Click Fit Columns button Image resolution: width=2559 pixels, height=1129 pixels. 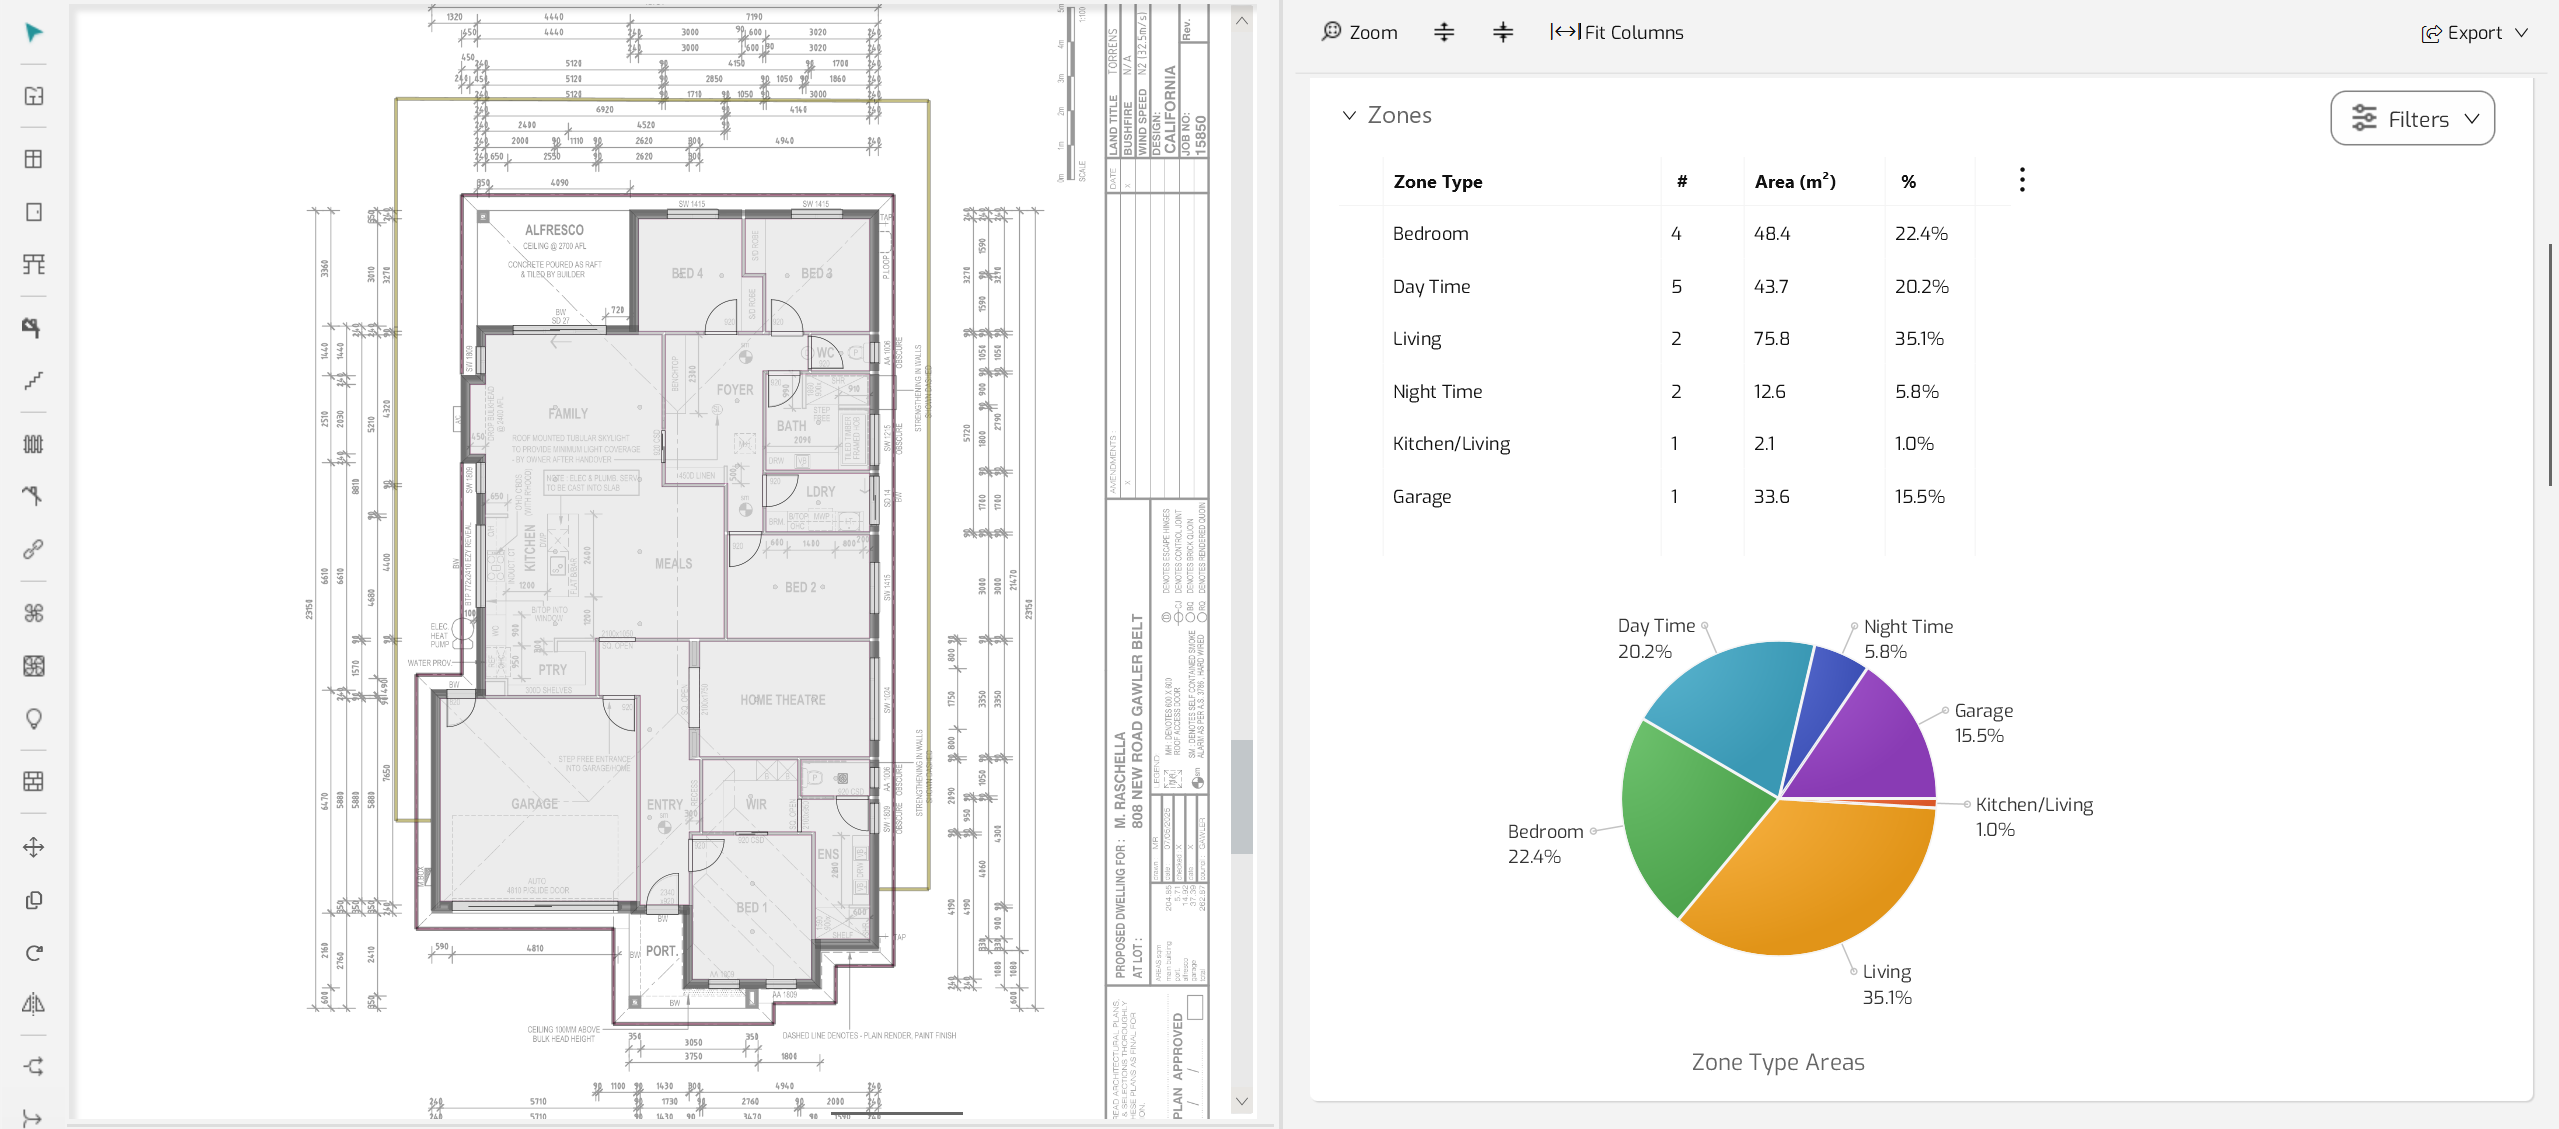(x=1617, y=32)
